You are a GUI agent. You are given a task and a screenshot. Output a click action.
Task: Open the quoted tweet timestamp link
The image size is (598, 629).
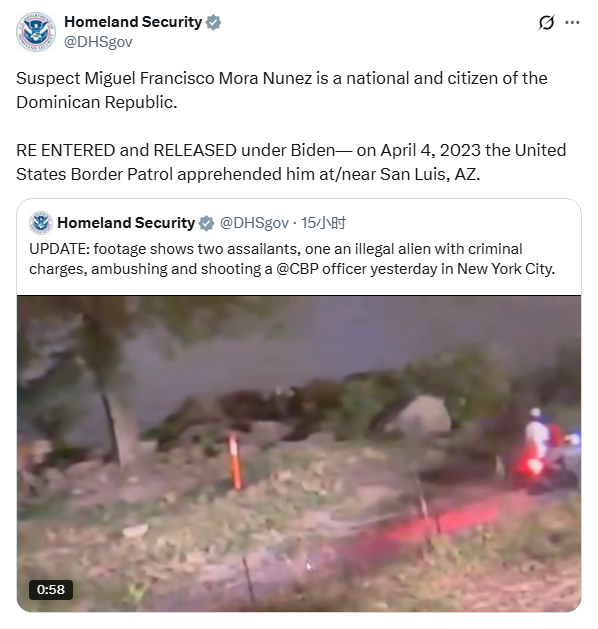[323, 223]
